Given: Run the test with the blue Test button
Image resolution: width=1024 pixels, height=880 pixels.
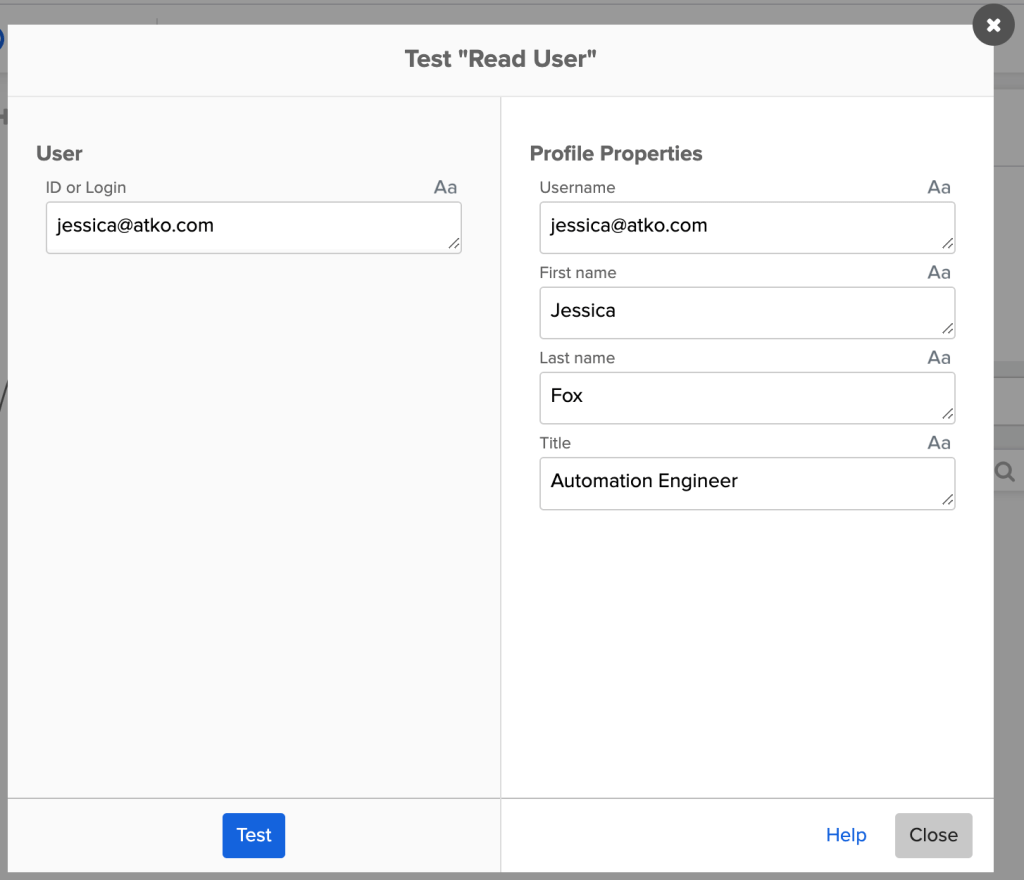Looking at the screenshot, I should 254,835.
